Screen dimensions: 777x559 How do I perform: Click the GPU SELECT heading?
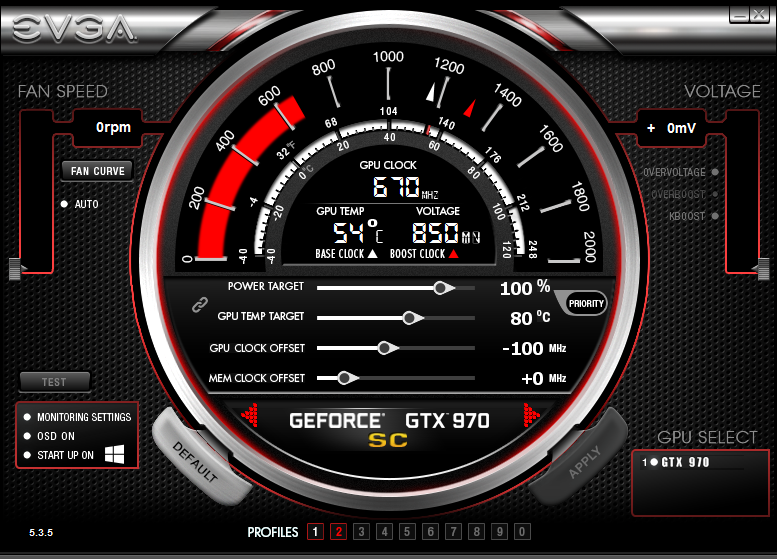[707, 437]
